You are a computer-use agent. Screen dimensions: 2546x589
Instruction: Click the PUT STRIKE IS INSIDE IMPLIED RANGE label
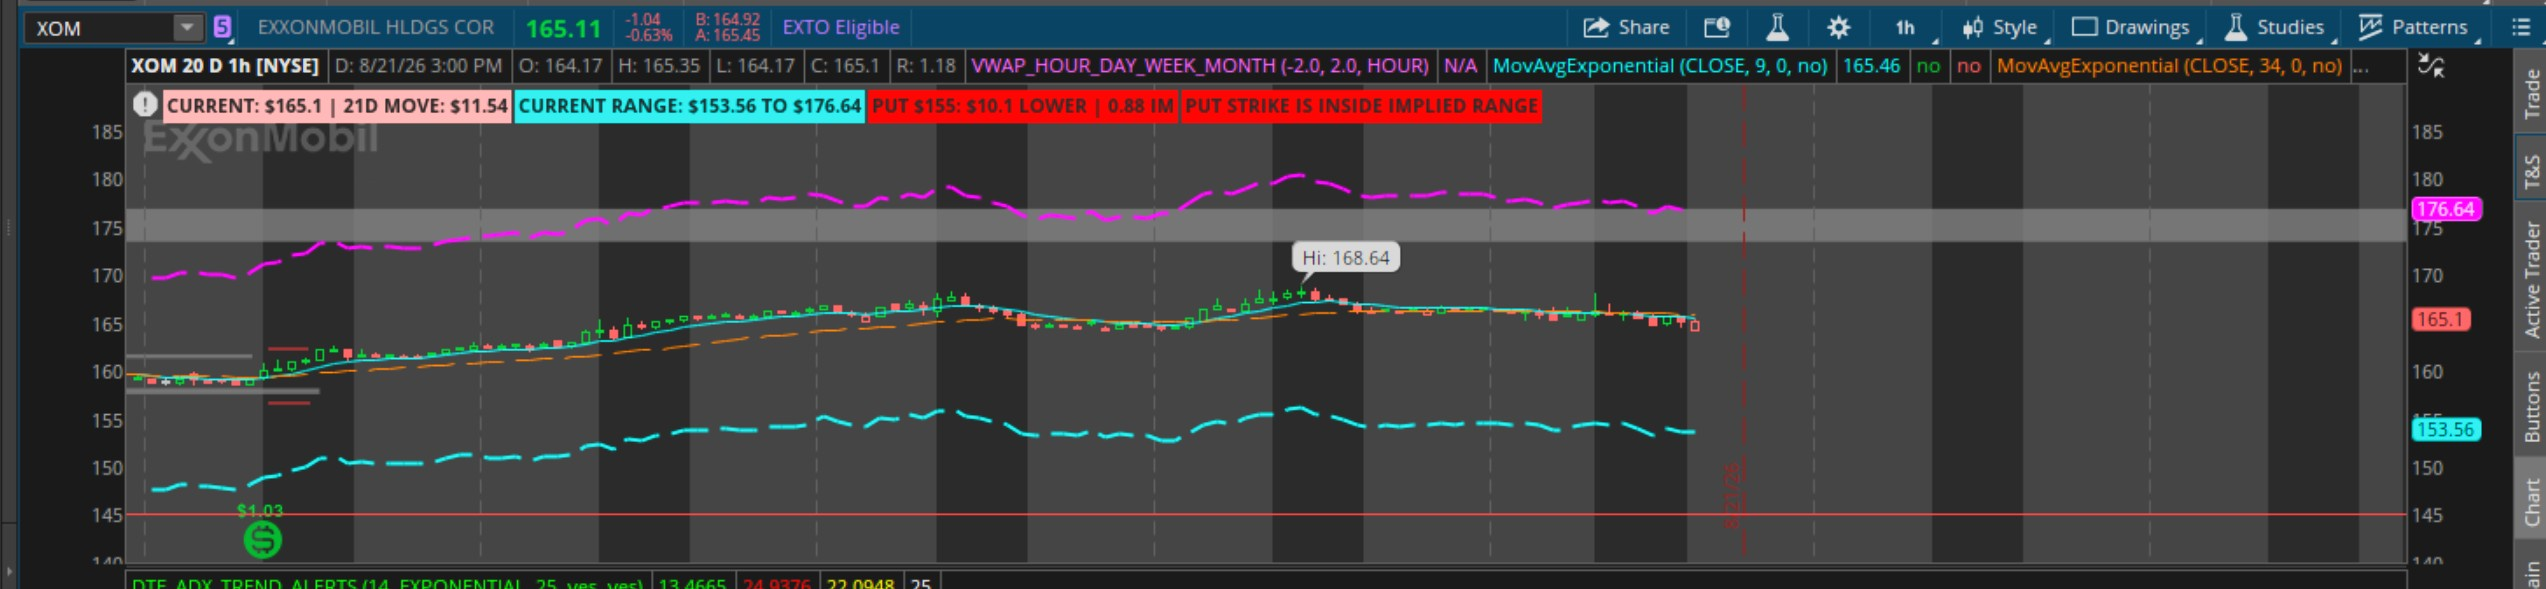pos(1361,105)
